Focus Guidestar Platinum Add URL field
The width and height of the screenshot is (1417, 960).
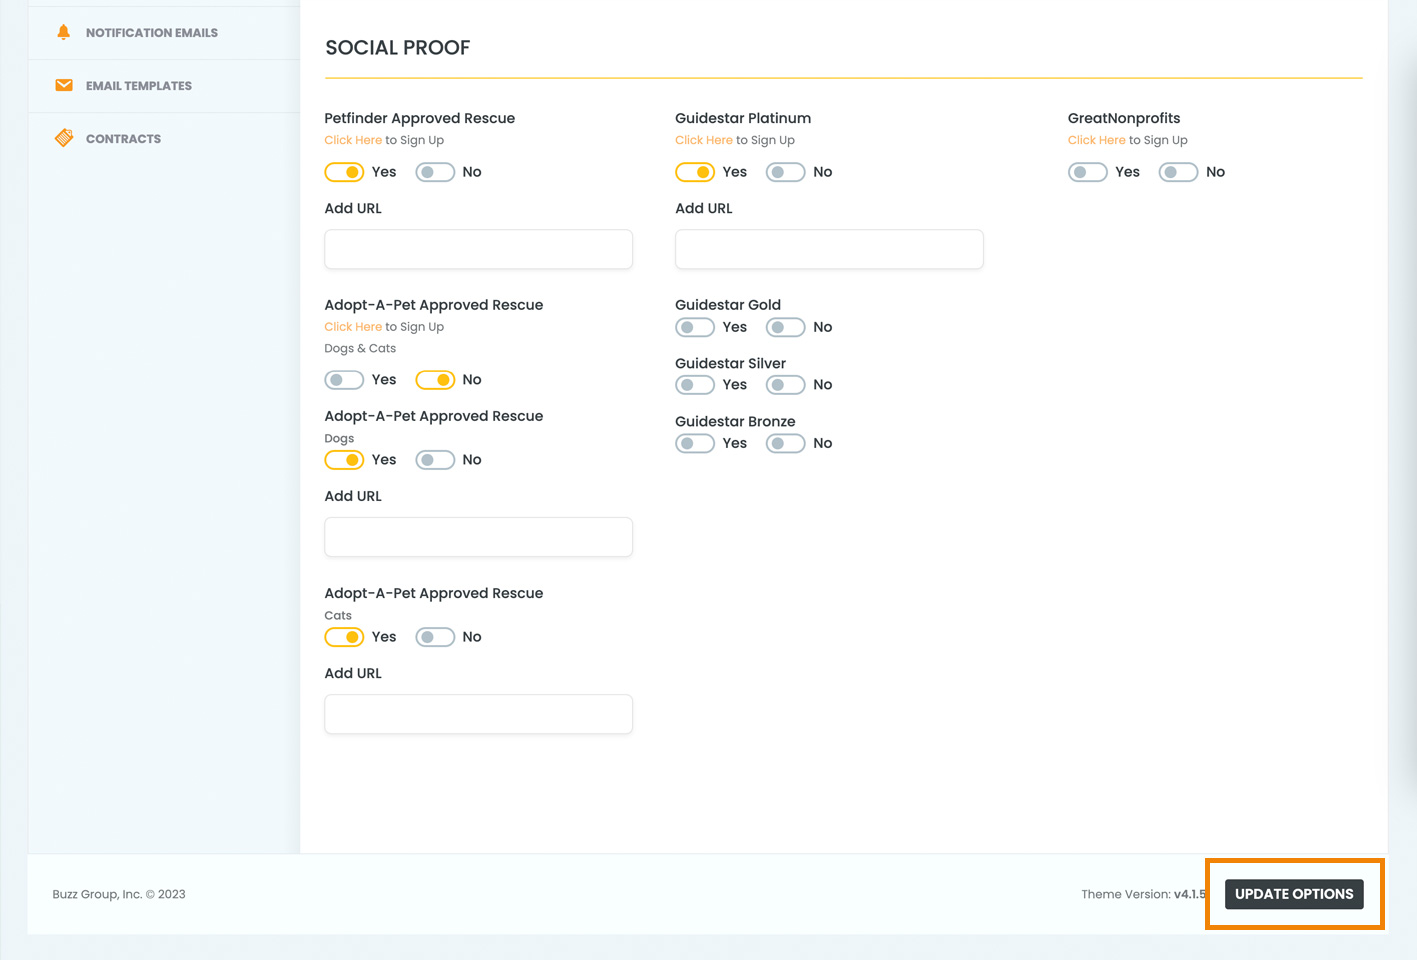pos(829,249)
